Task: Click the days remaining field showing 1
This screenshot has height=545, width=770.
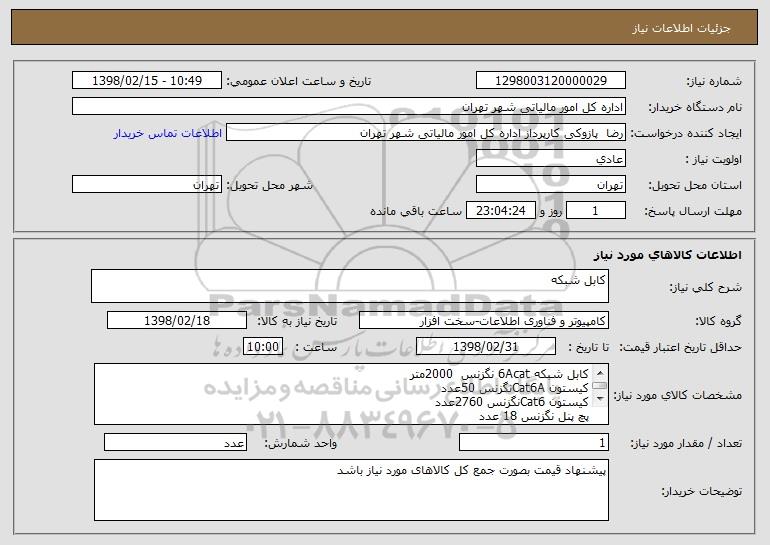Action: 596,211
